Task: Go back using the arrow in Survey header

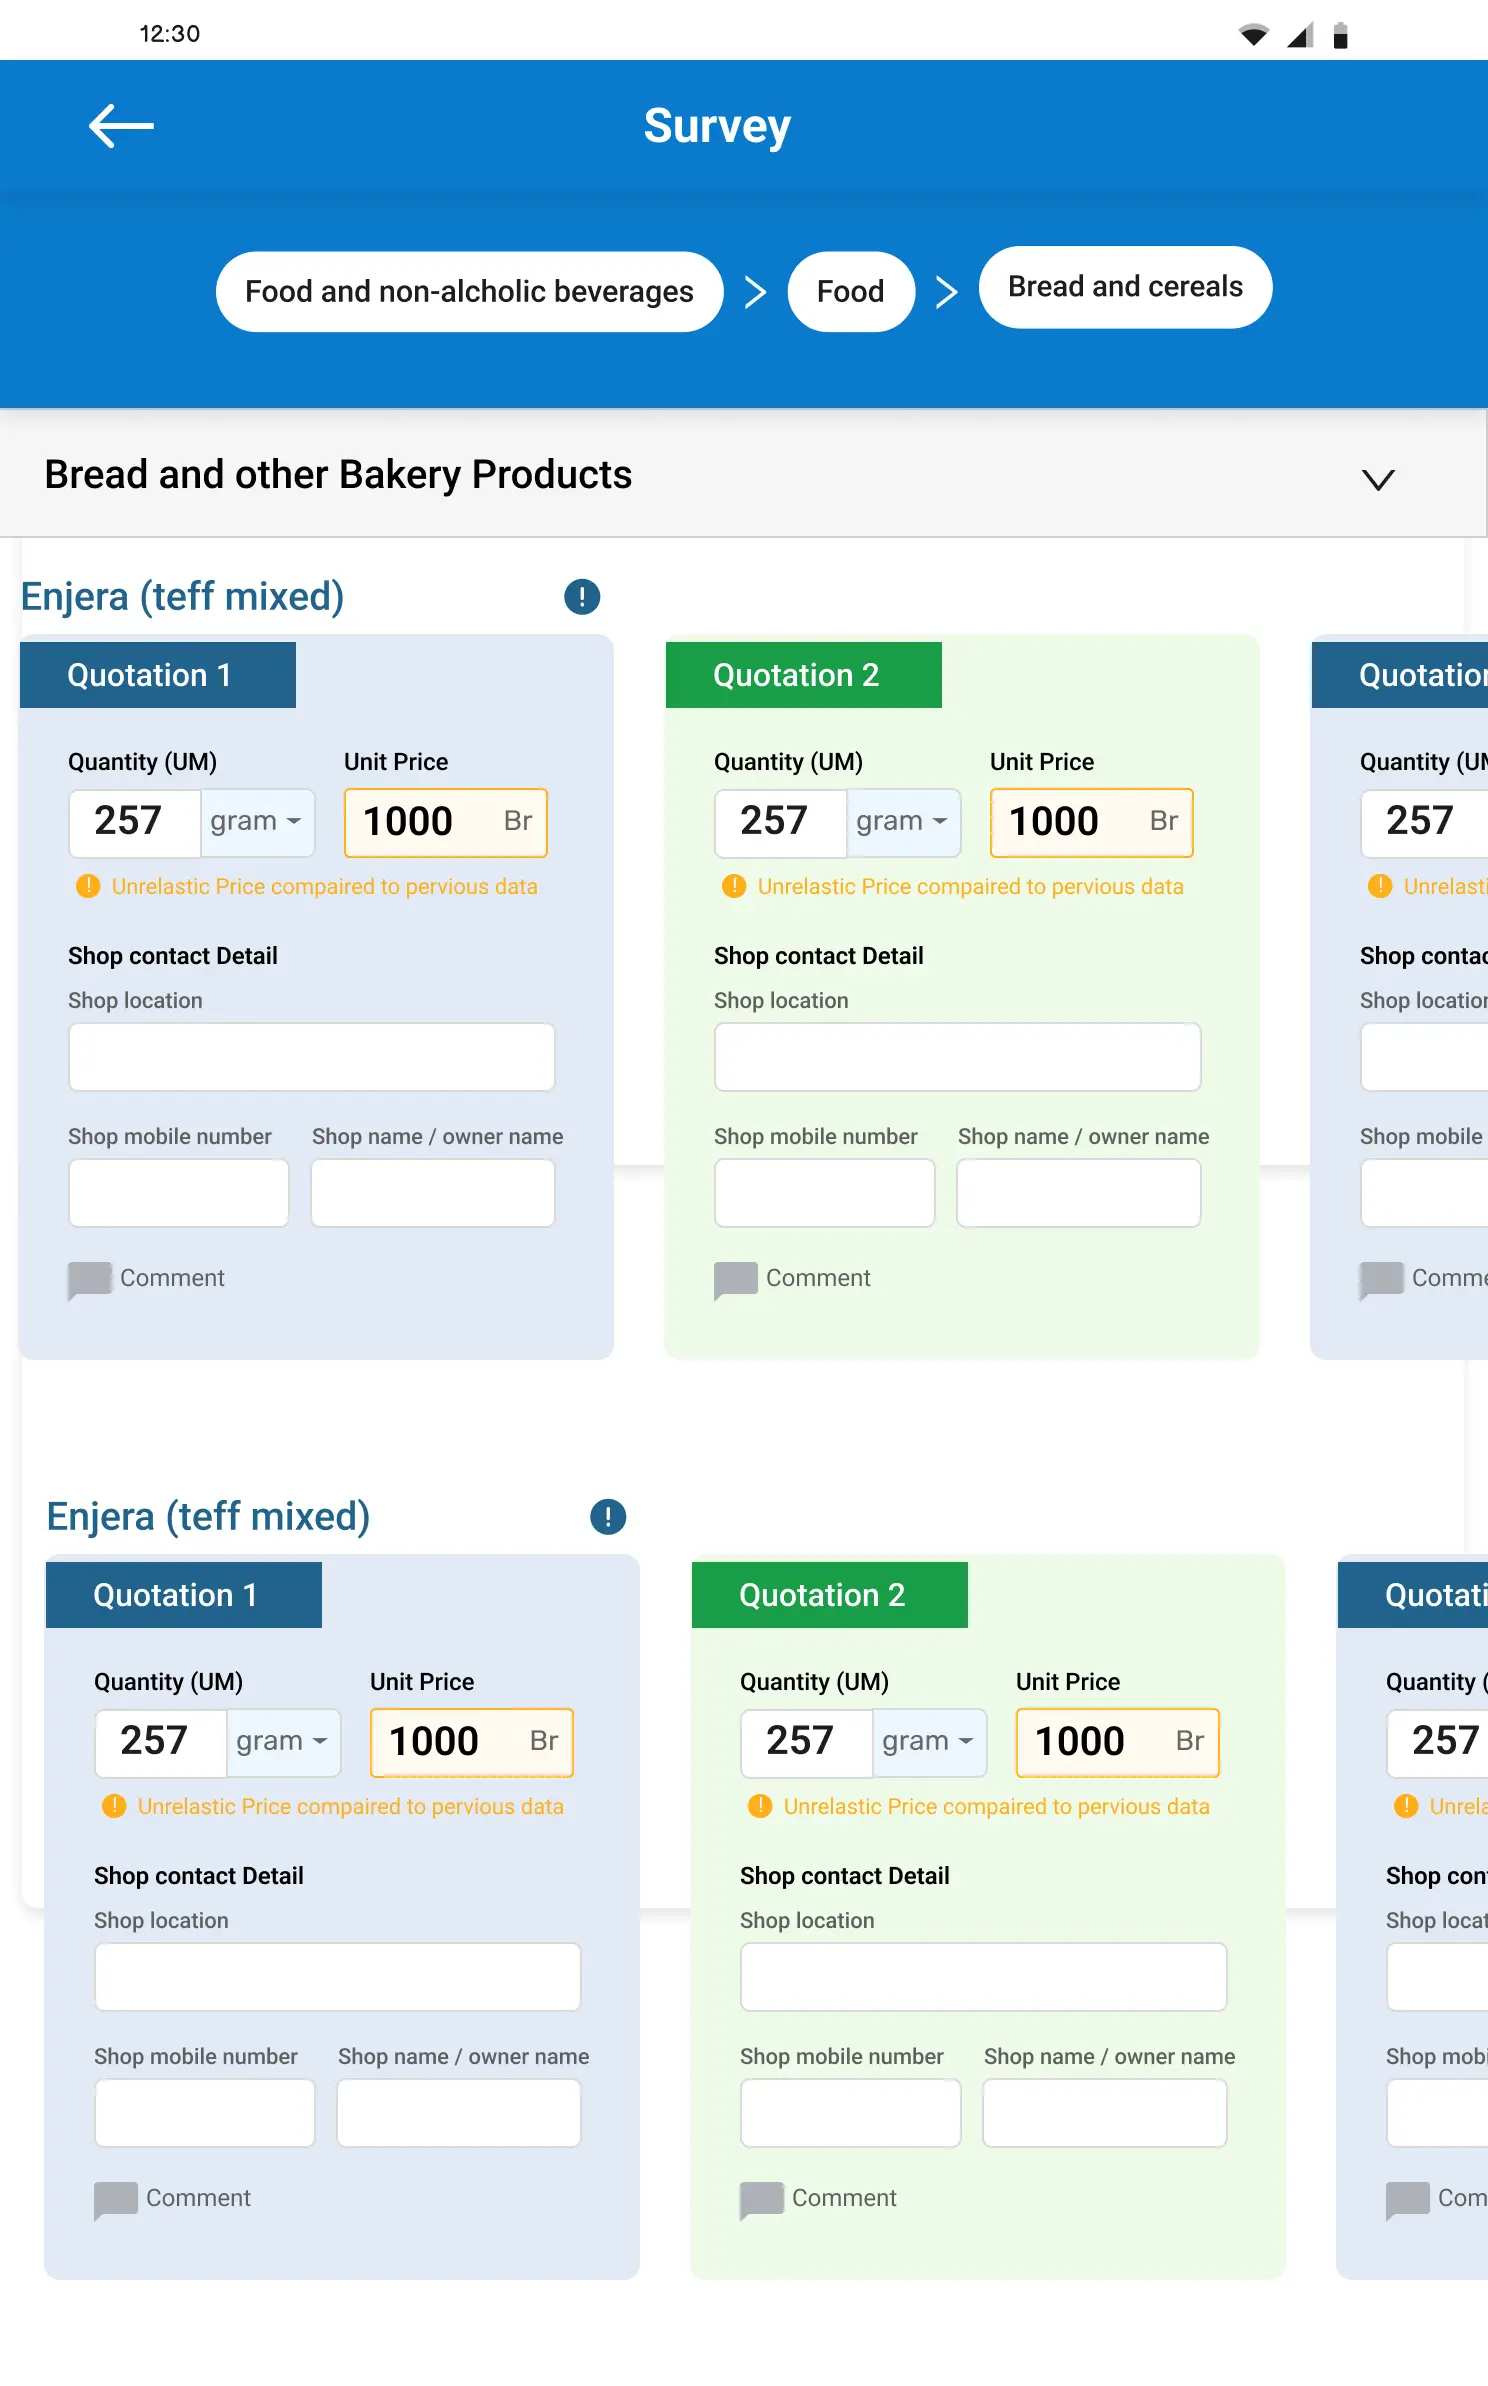Action: 121,126
